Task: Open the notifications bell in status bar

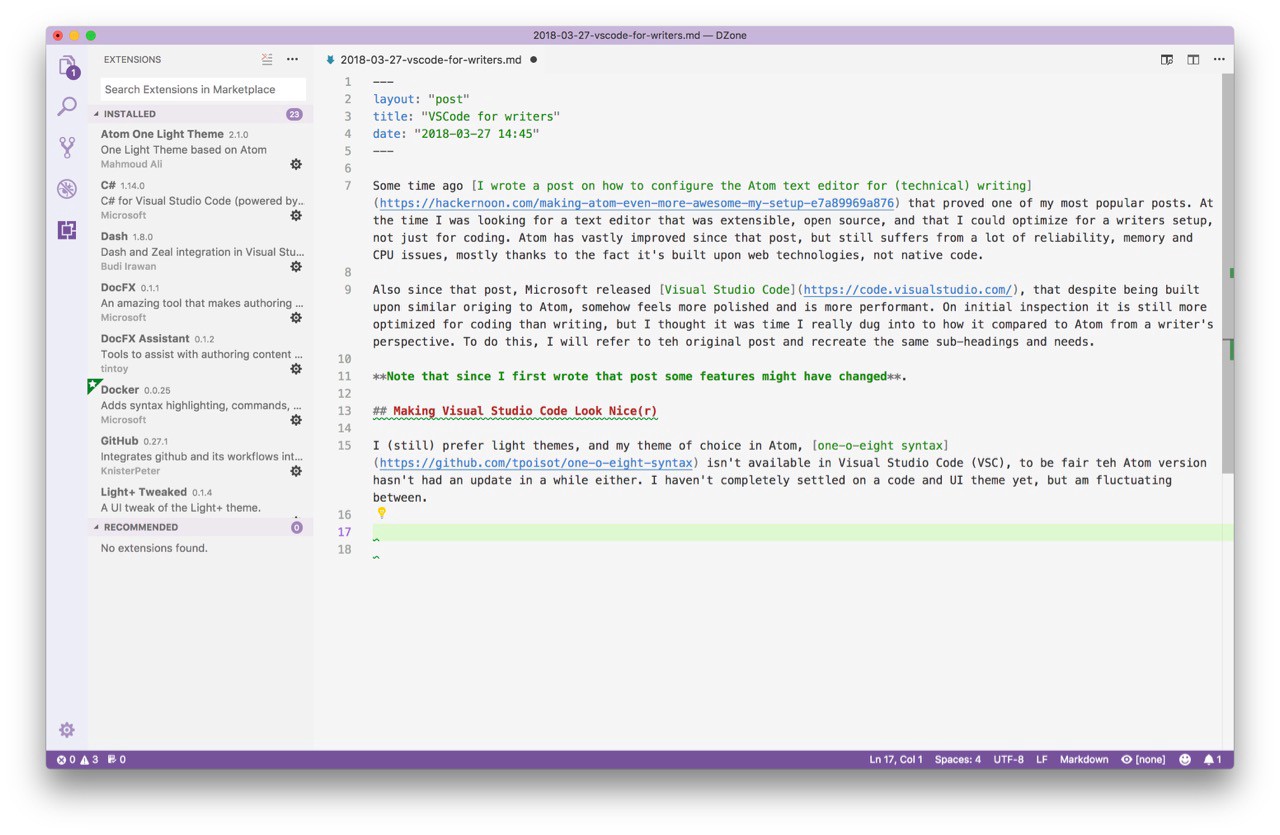Action: click(x=1212, y=760)
